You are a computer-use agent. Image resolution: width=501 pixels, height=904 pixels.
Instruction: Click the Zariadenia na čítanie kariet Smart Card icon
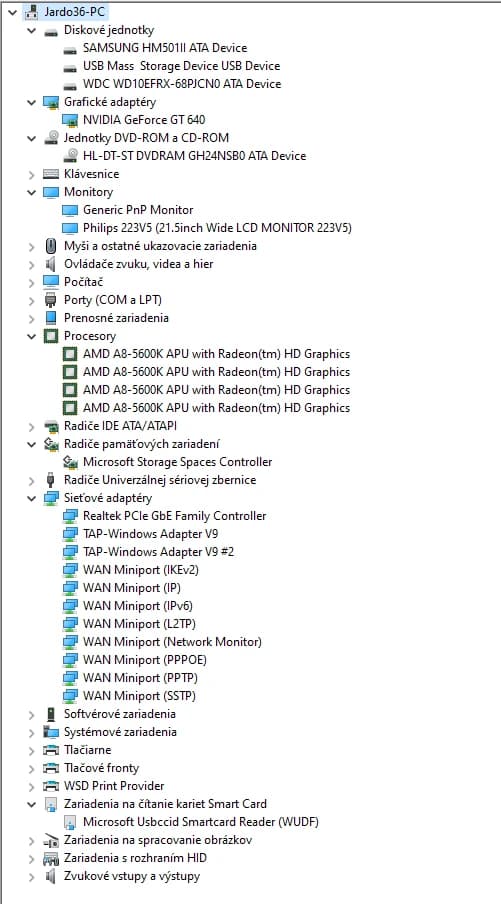click(x=51, y=804)
